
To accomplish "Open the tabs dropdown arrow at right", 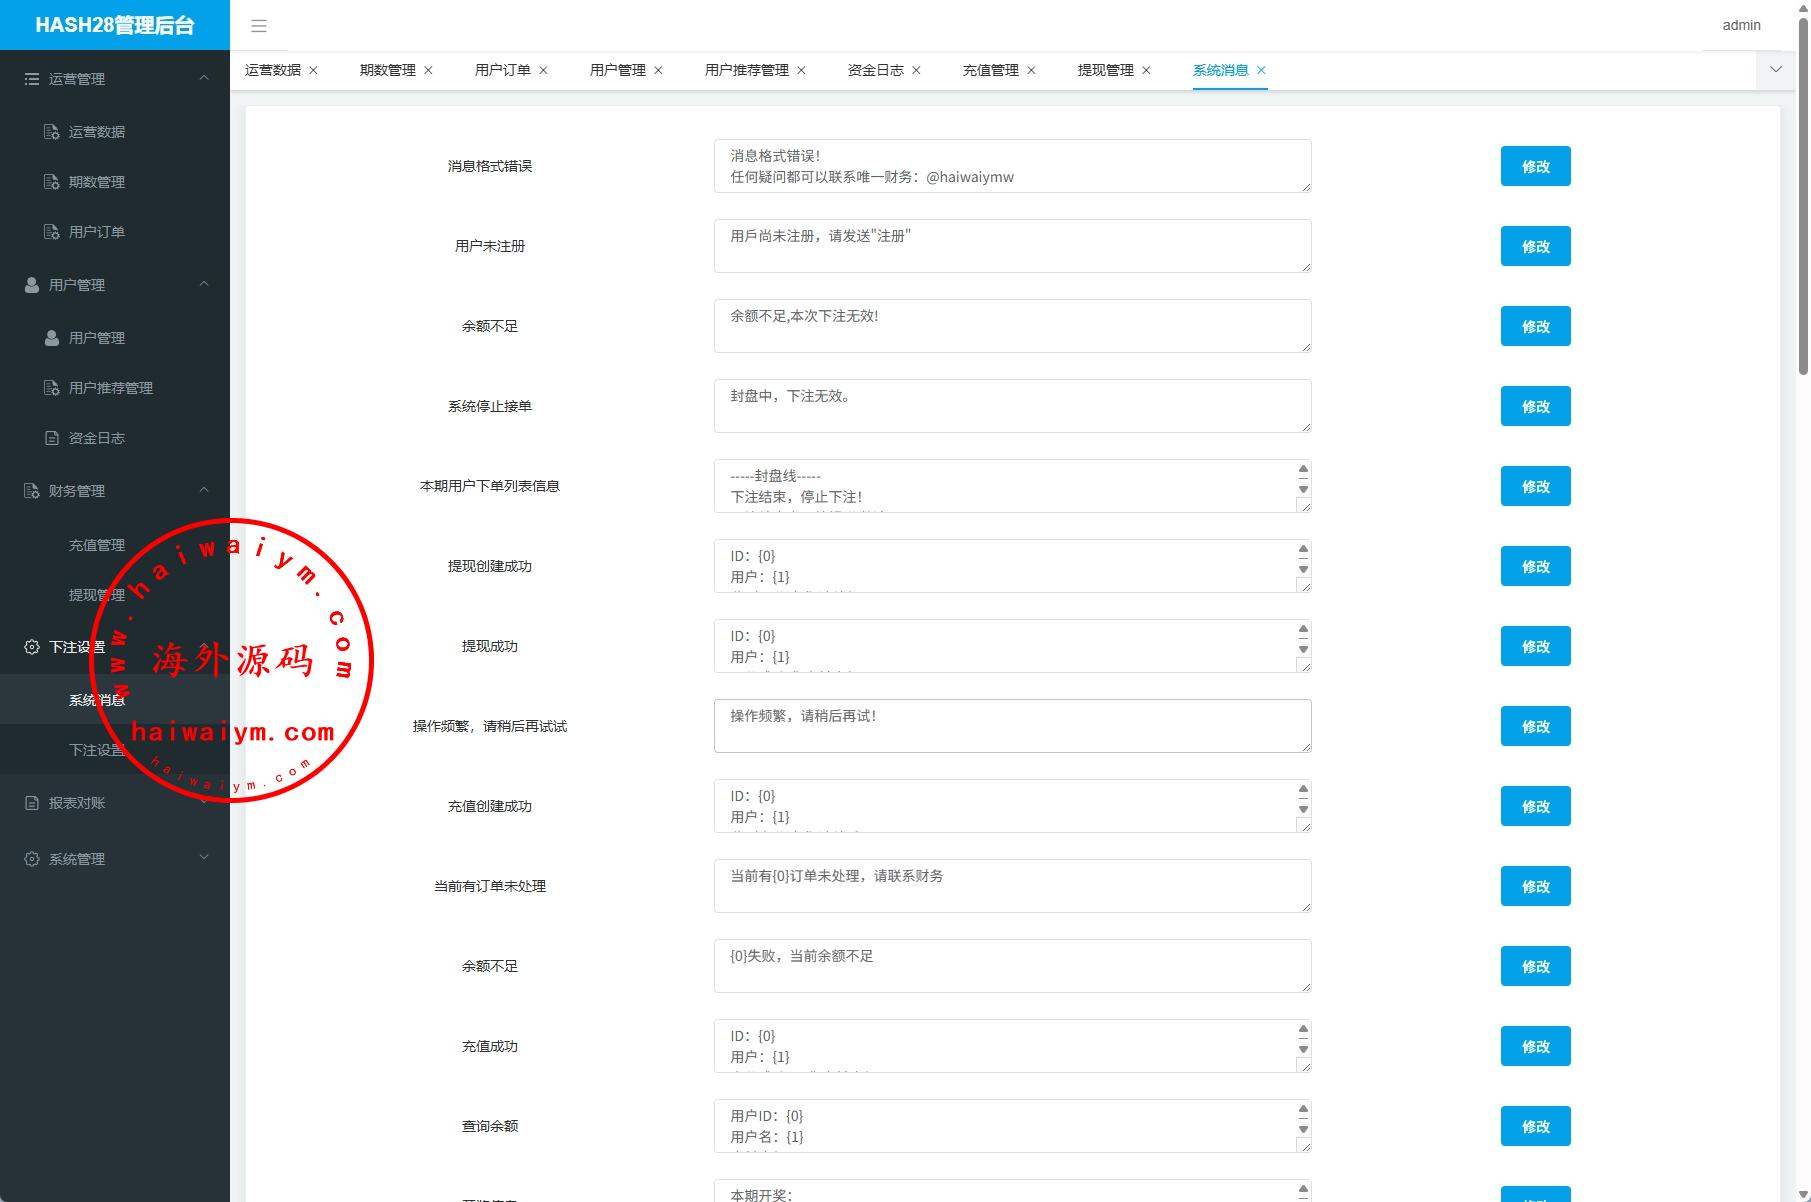I will (x=1776, y=69).
